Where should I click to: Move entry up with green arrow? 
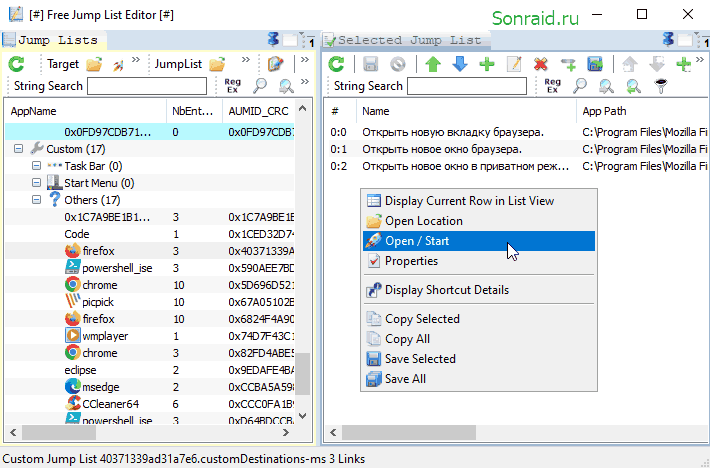coord(433,64)
